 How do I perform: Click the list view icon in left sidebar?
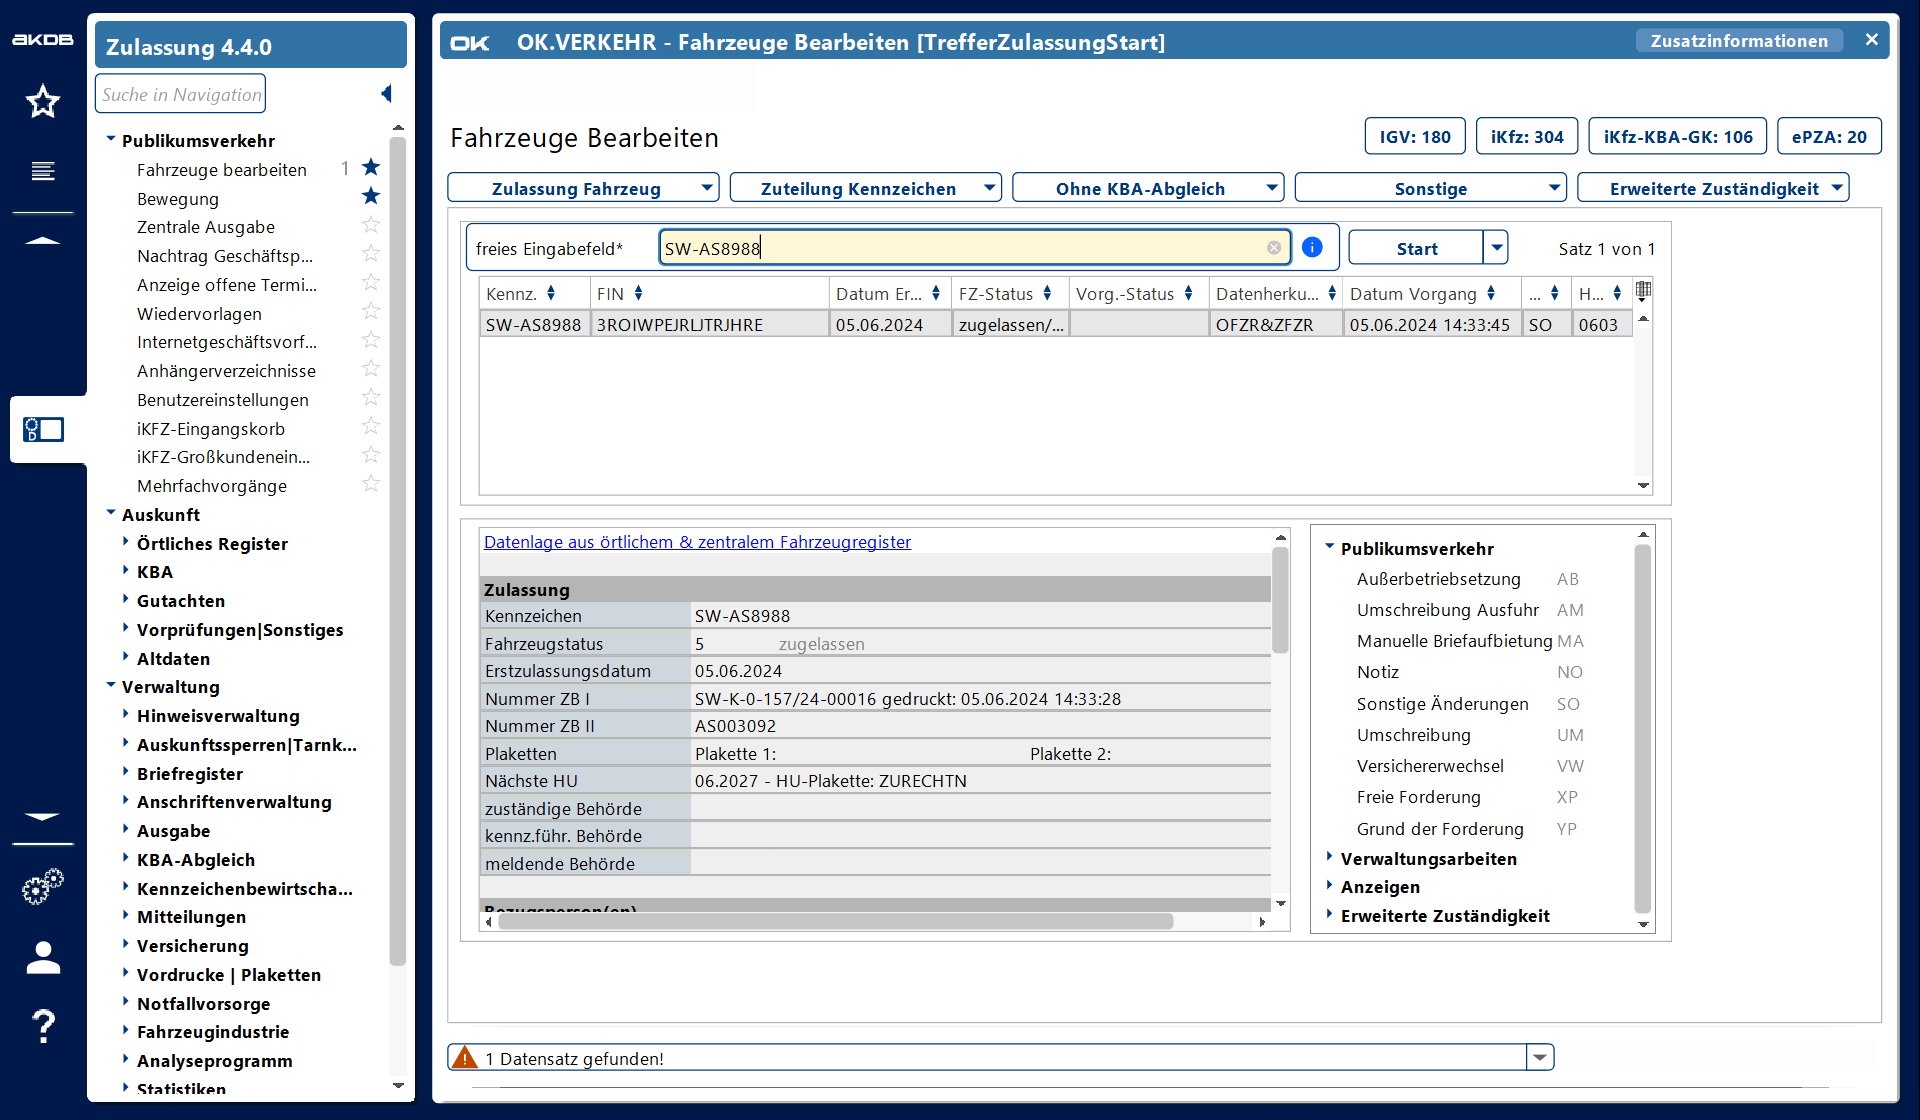coord(42,171)
